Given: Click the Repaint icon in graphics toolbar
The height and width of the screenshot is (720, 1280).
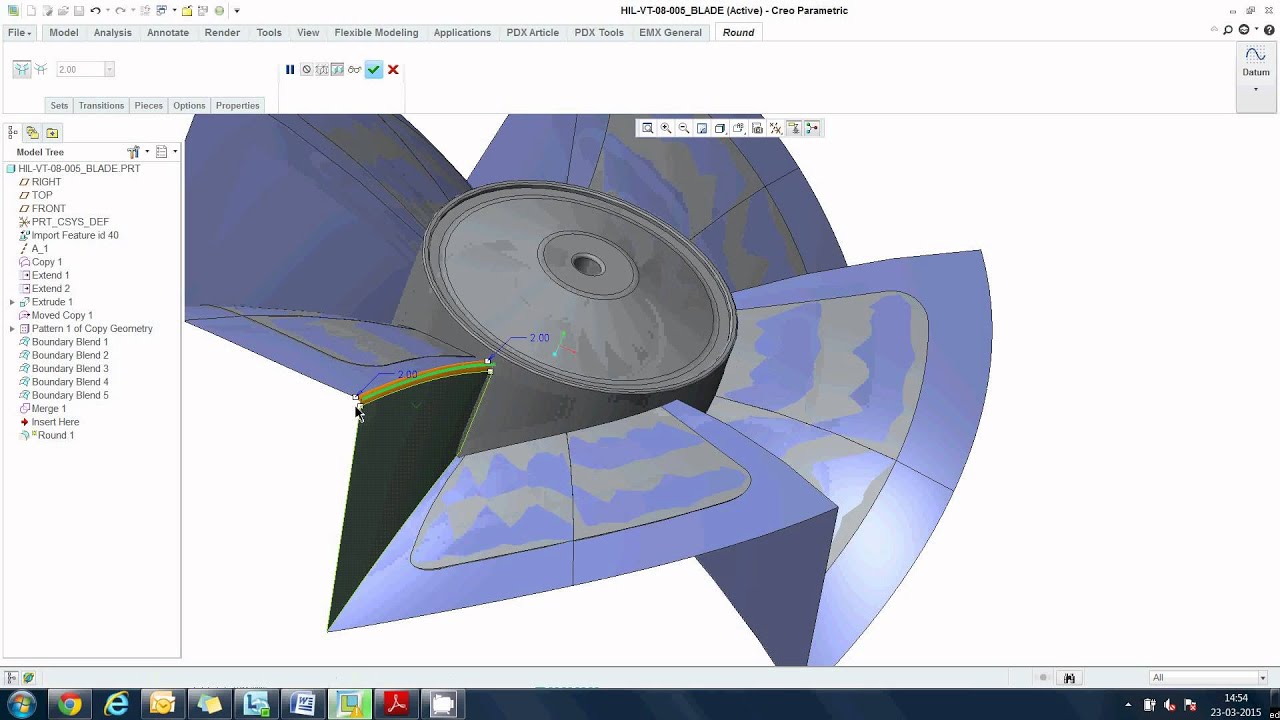Looking at the screenshot, I should tap(702, 128).
